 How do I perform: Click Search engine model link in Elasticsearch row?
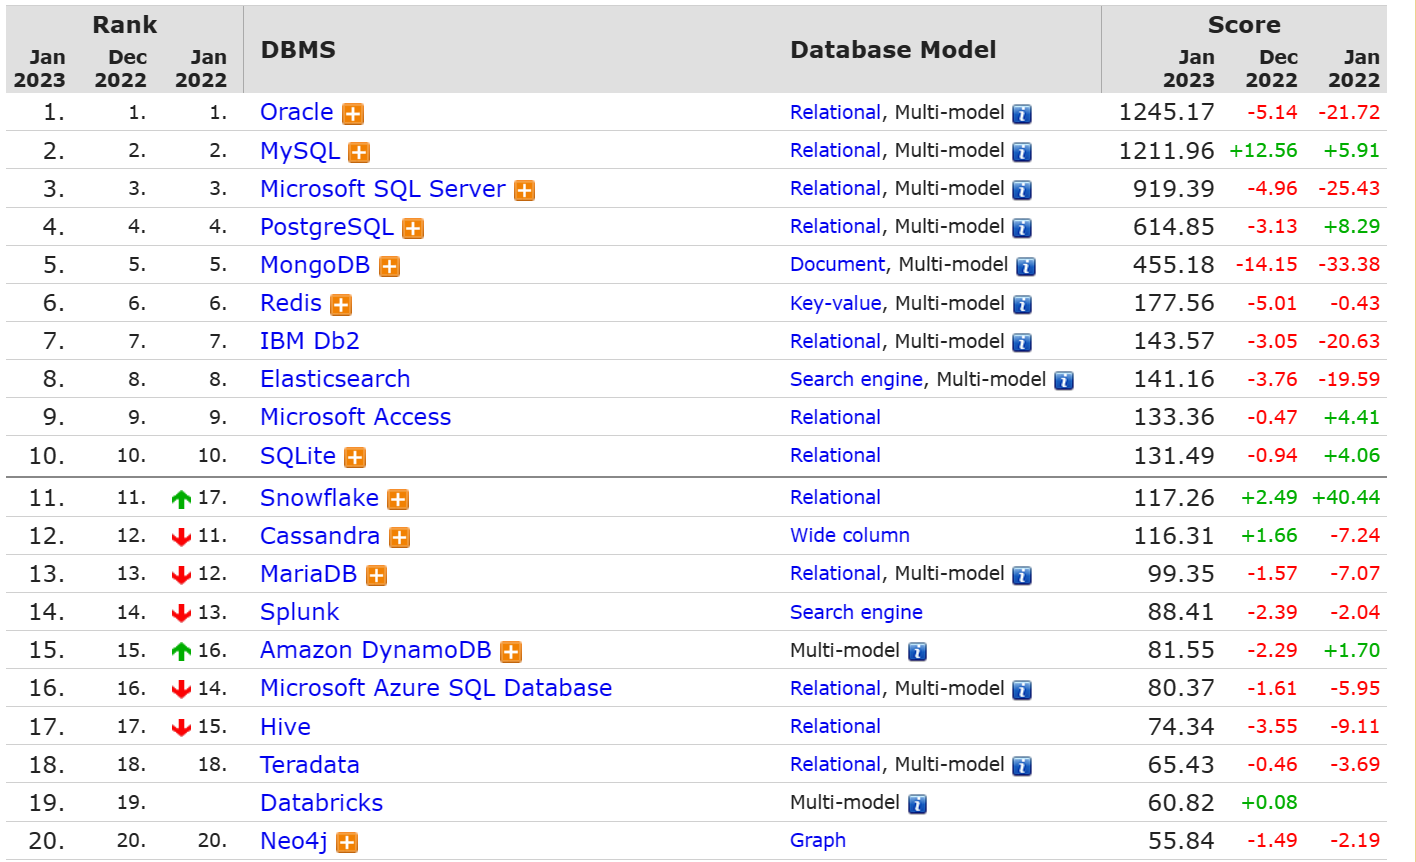click(x=856, y=379)
